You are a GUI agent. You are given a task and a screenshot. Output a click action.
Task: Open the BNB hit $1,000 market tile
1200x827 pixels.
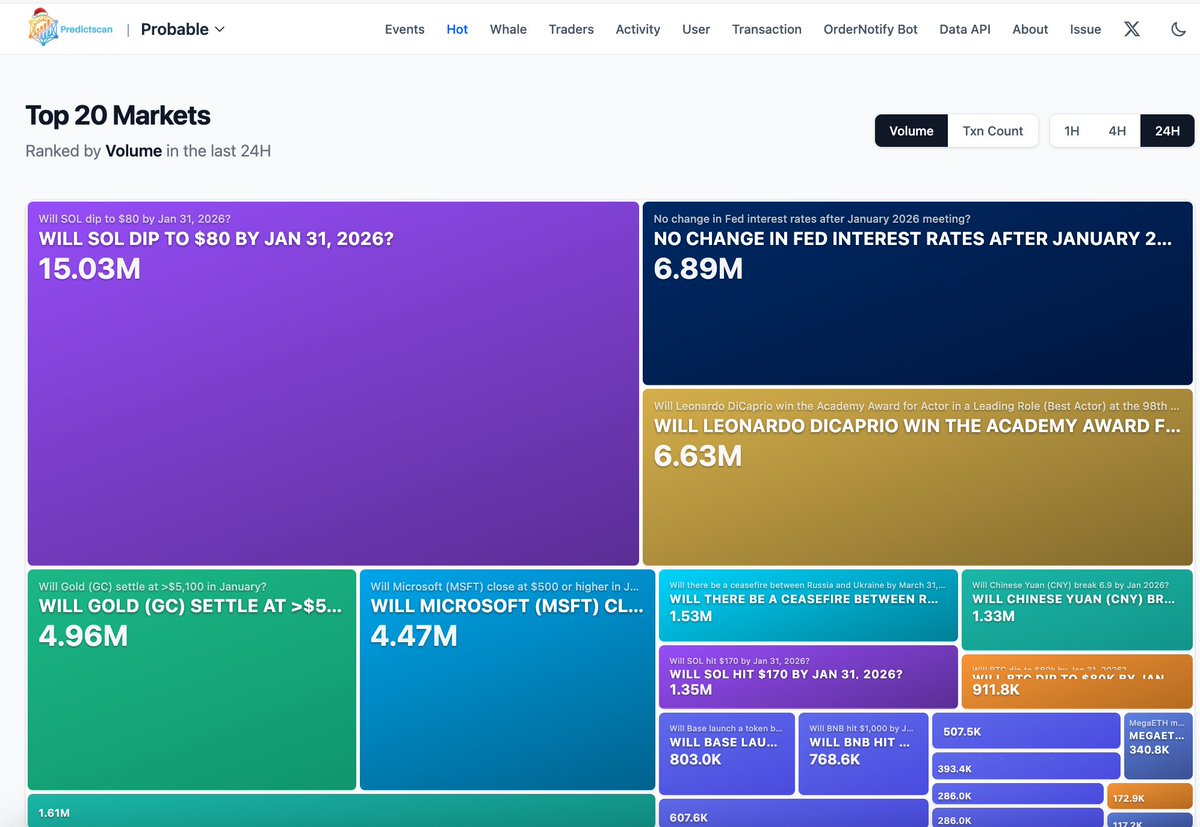(x=863, y=754)
